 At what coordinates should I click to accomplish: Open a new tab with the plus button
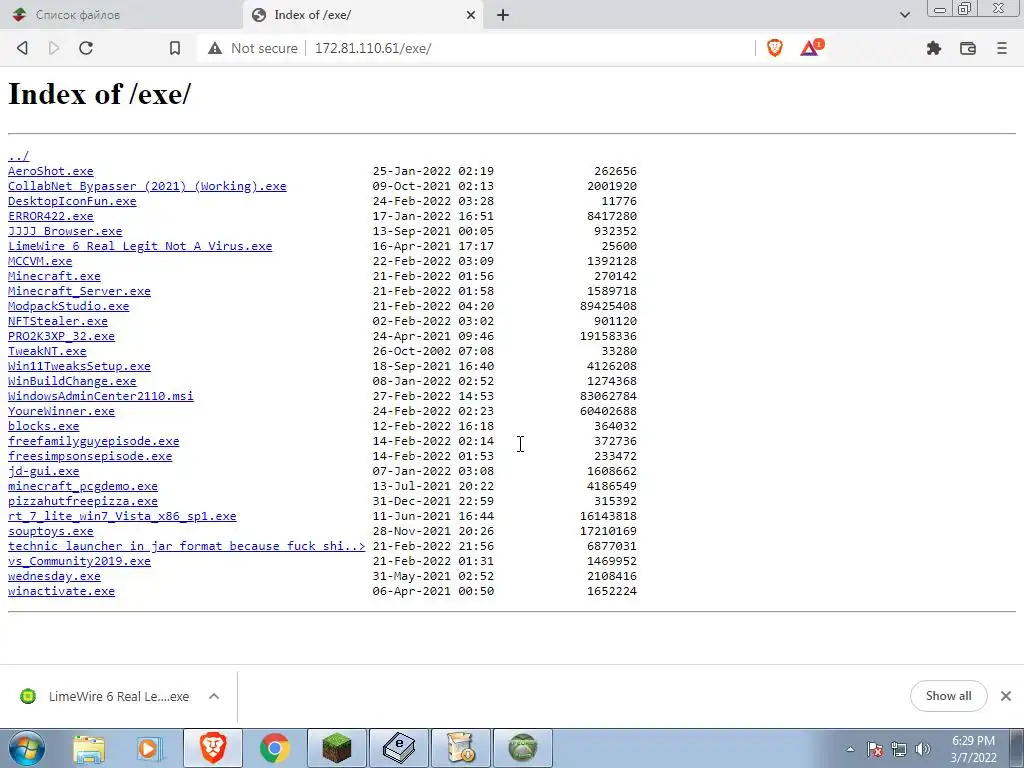(502, 15)
